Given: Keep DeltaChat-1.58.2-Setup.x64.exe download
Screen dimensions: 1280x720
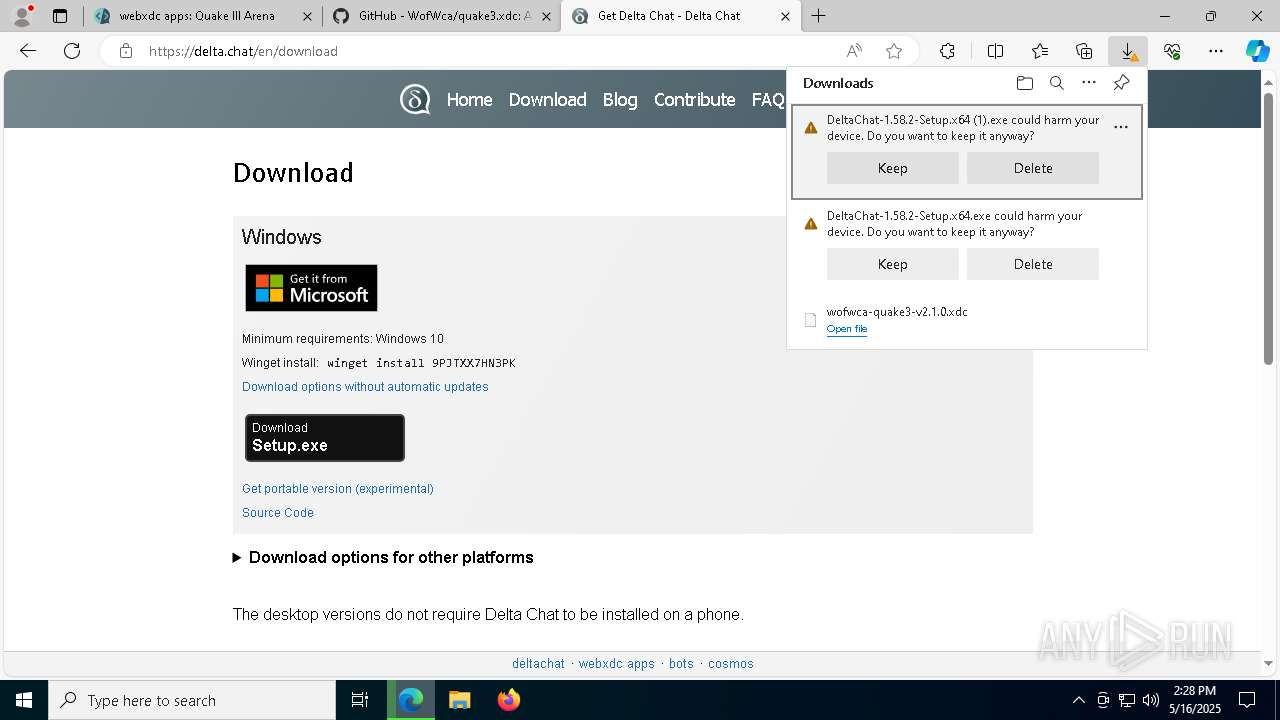Looking at the screenshot, I should click(892, 264).
